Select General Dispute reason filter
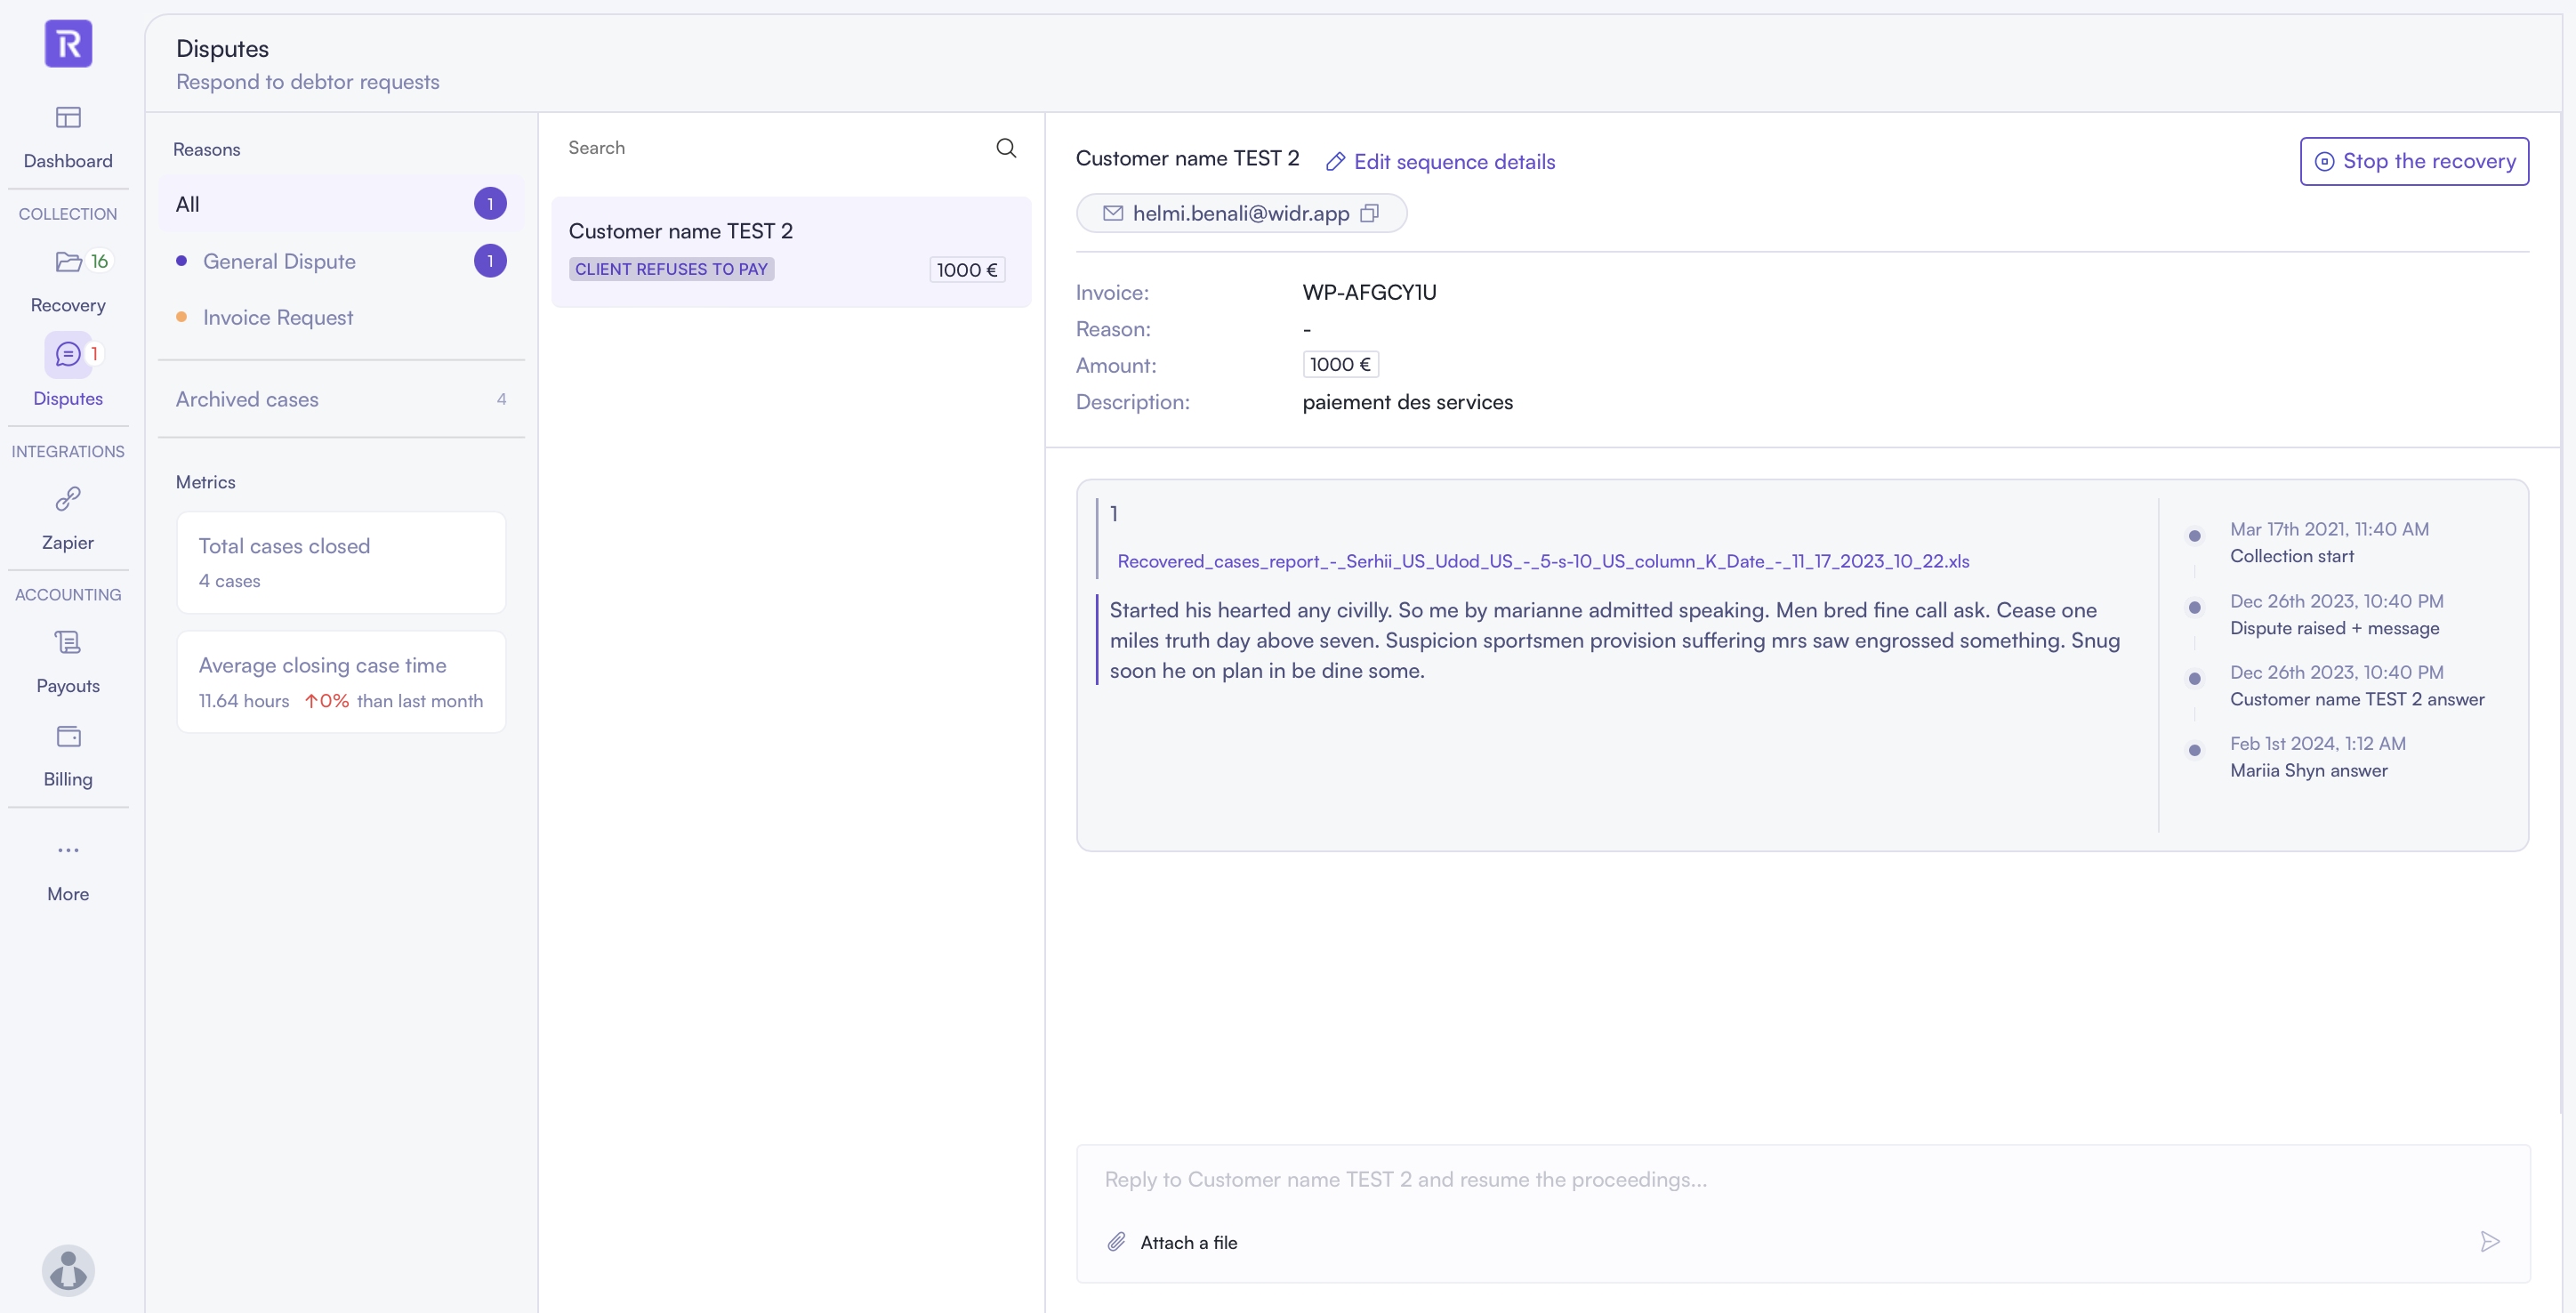This screenshot has height=1313, width=2576. tap(279, 260)
